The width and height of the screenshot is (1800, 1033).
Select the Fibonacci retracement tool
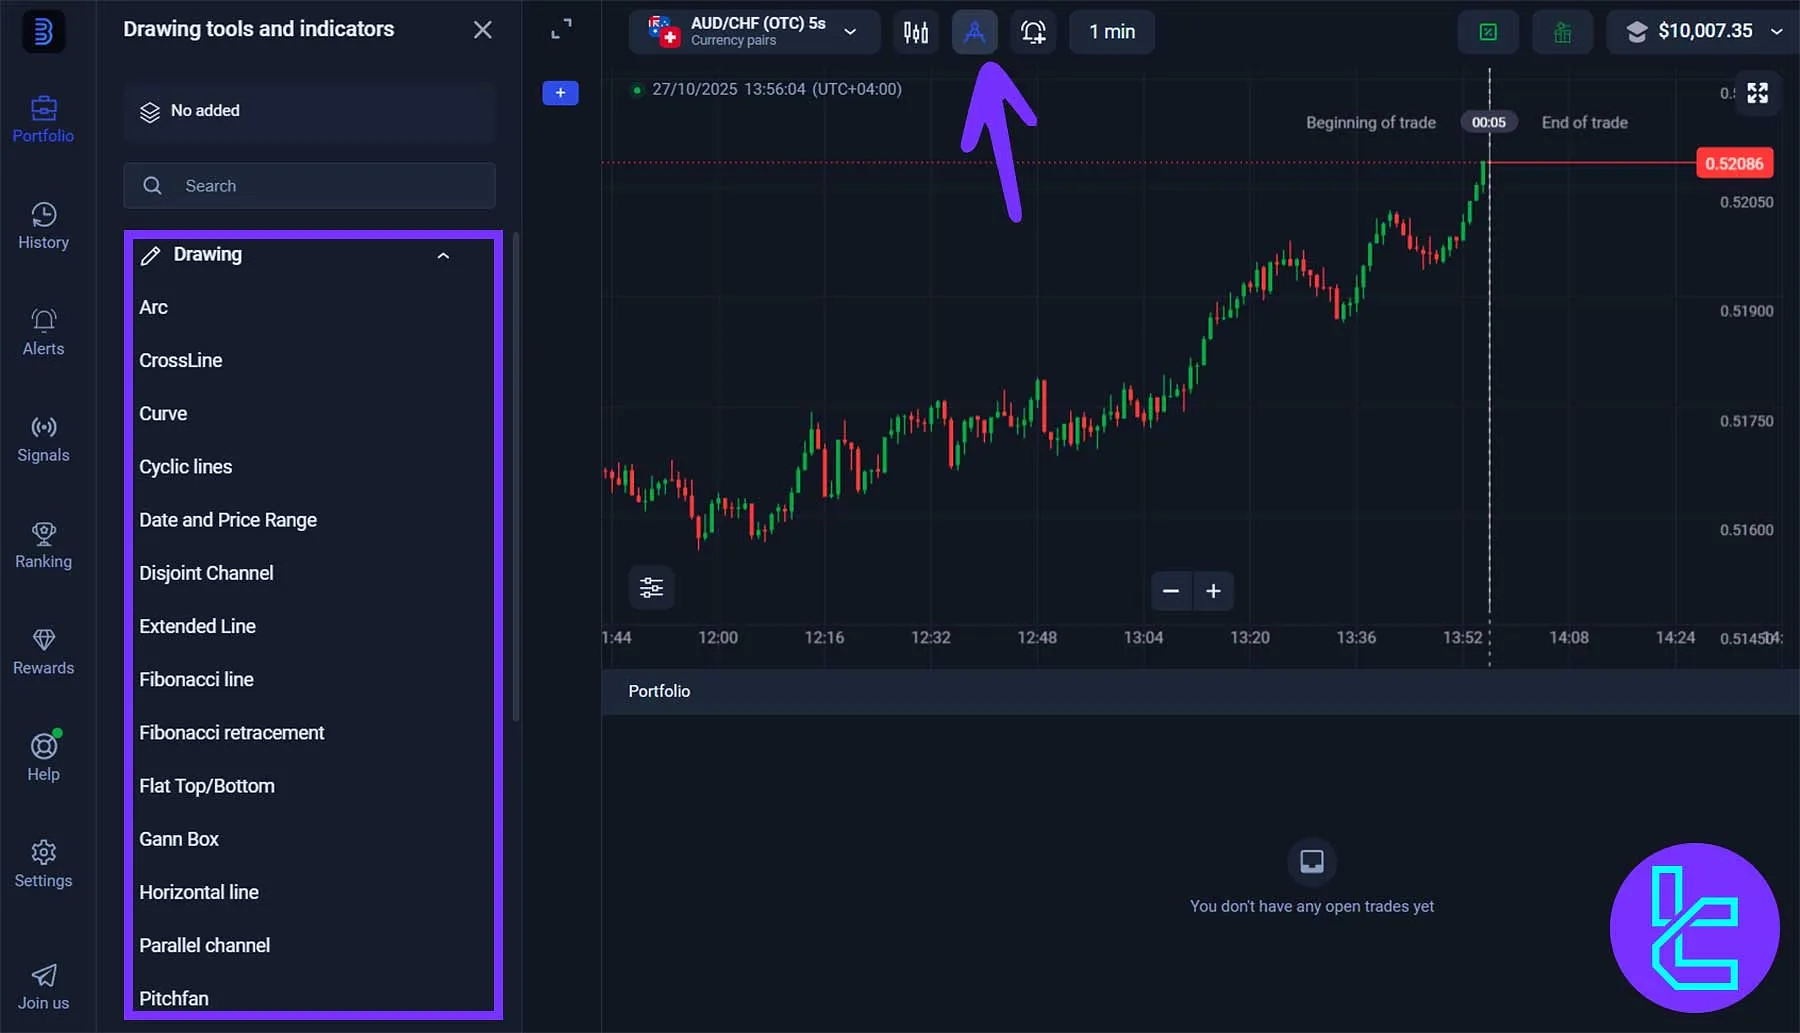pos(231,732)
